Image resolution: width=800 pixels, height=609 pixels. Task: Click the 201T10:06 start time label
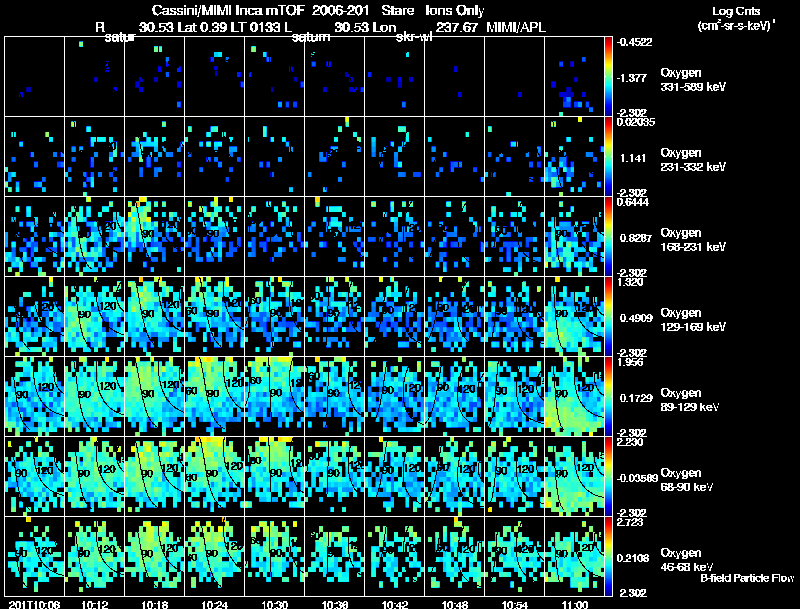pos(34,604)
